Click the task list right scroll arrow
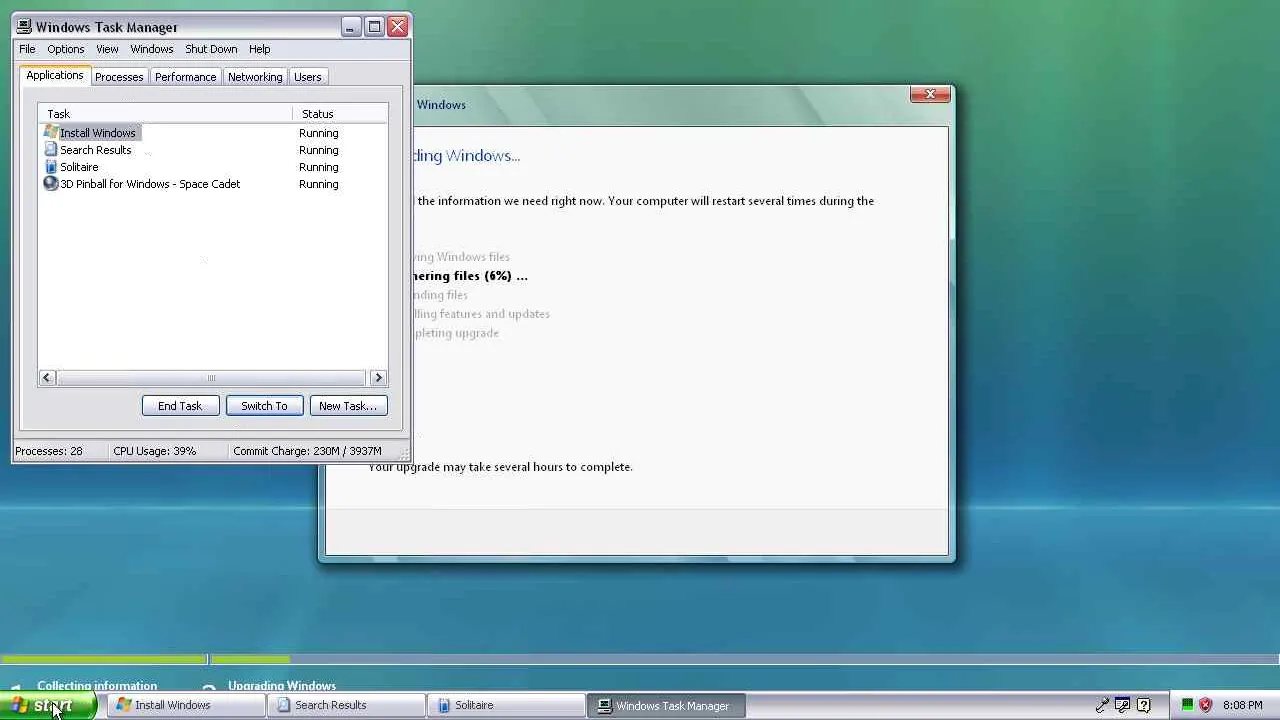This screenshot has width=1280, height=720. (378, 378)
